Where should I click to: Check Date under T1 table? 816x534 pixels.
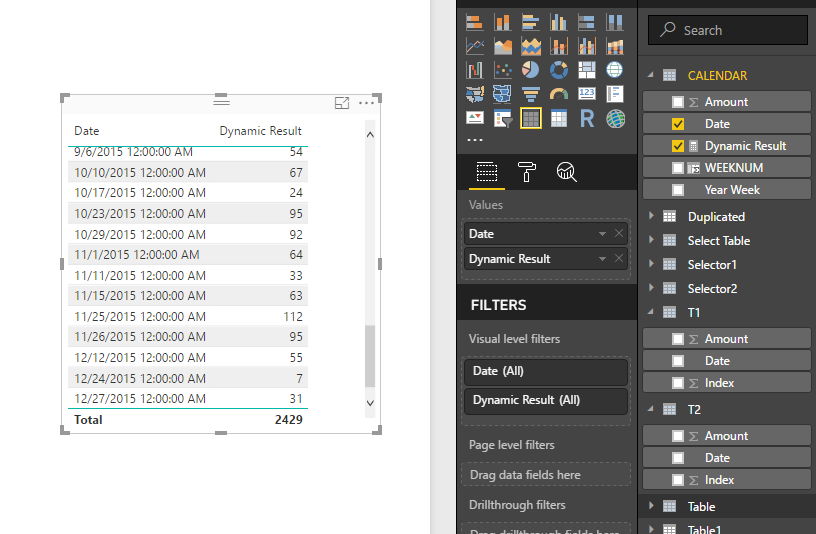(678, 361)
